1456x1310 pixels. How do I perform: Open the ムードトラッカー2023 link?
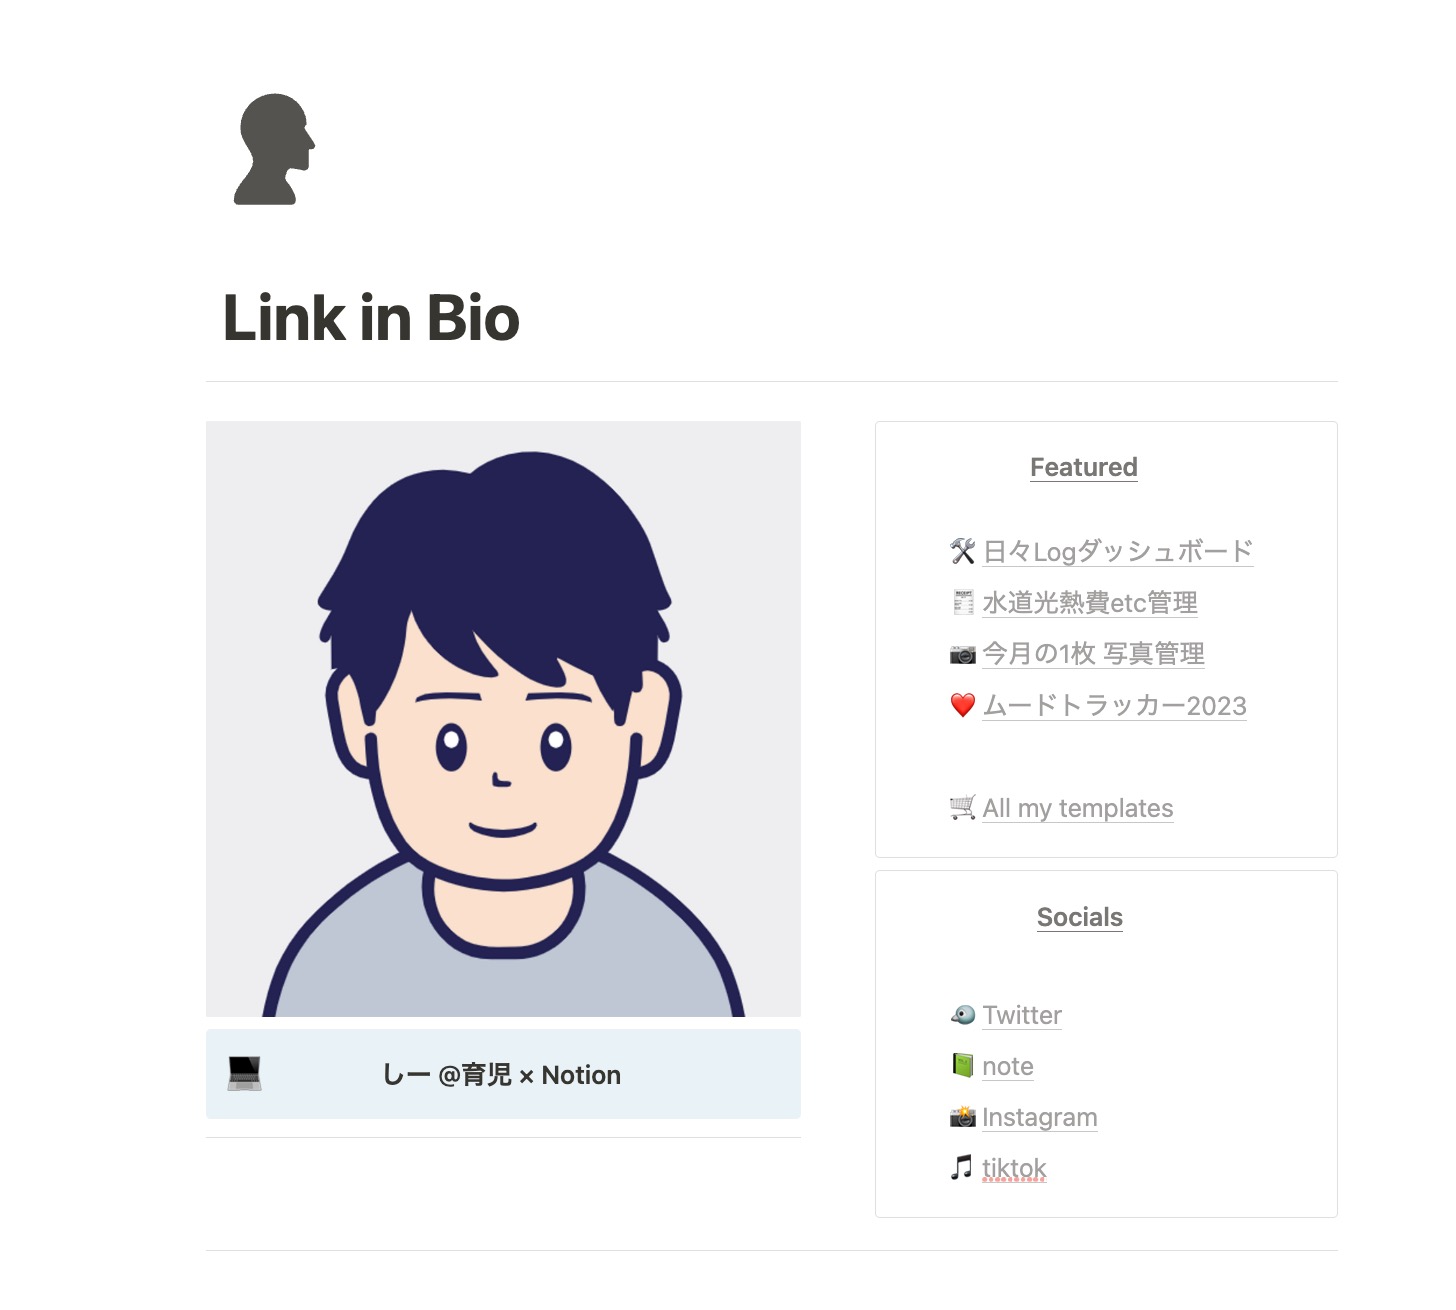click(1115, 706)
